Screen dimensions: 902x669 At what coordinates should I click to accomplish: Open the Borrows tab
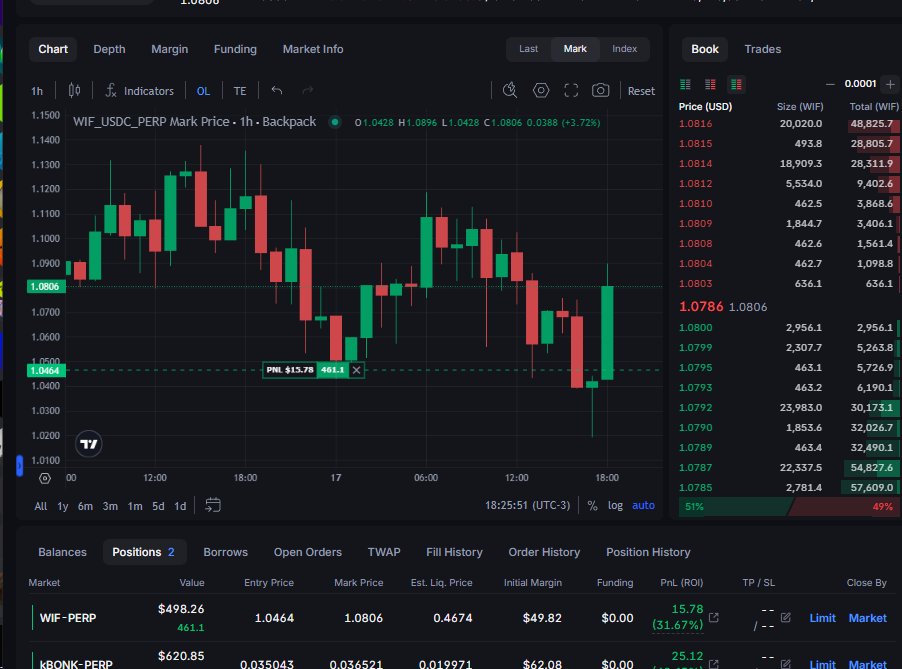point(226,552)
